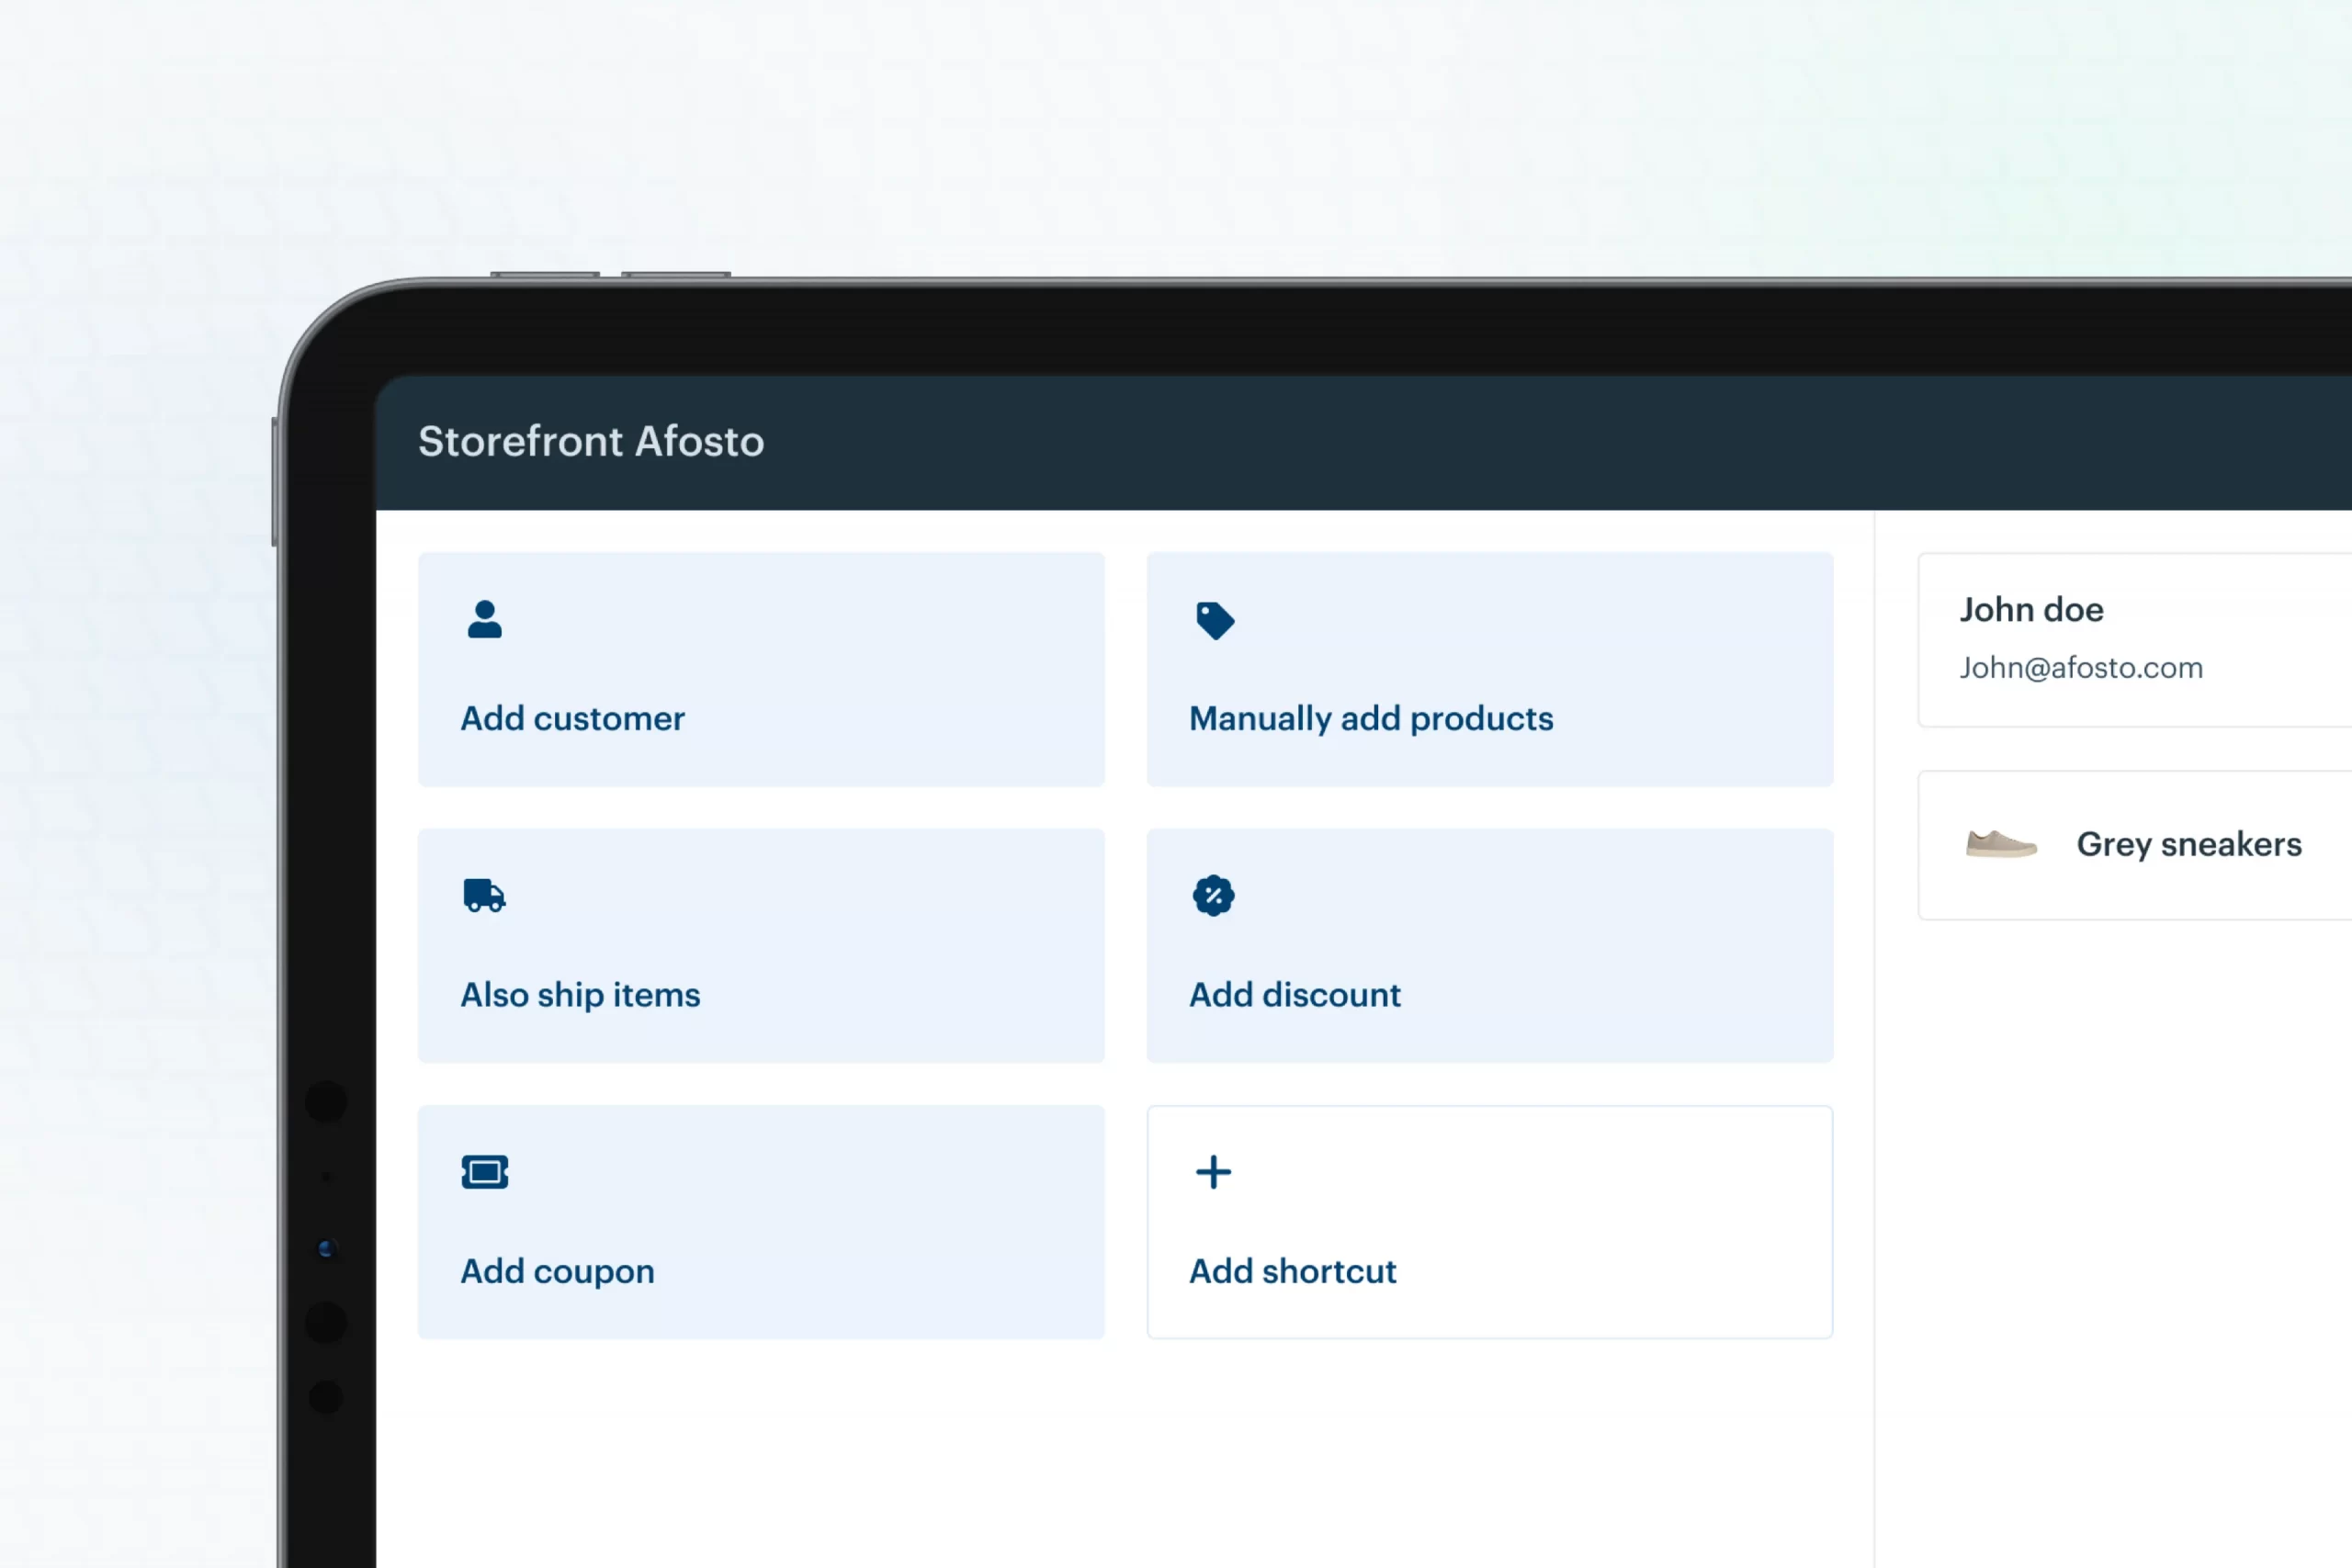The image size is (2352, 1568).
Task: Select Manually add products label
Action: tap(1371, 718)
